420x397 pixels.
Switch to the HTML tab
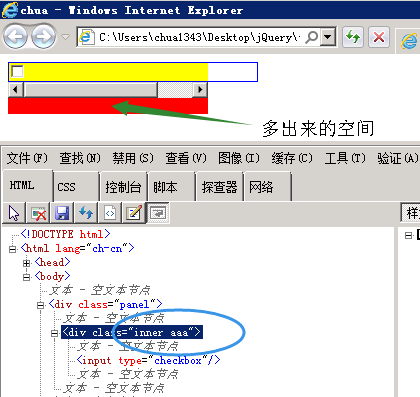[x=27, y=186]
